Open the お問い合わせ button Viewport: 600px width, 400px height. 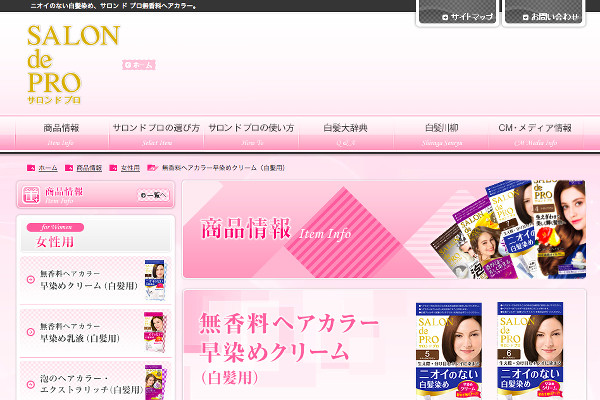pyautogui.click(x=543, y=13)
